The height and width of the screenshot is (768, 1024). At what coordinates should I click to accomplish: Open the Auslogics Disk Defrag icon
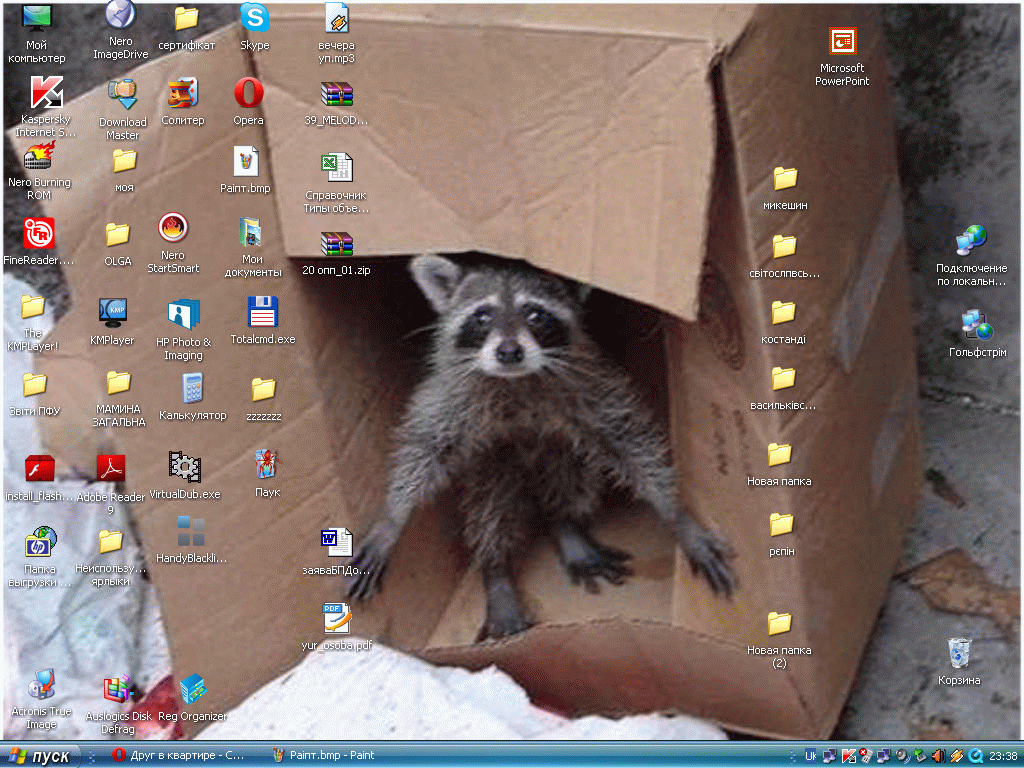click(x=118, y=689)
